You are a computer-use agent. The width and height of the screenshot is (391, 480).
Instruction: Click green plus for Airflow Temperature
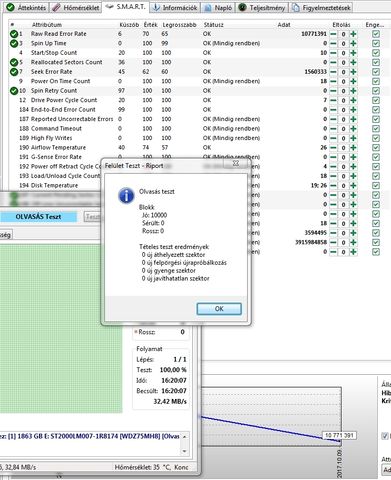353,148
